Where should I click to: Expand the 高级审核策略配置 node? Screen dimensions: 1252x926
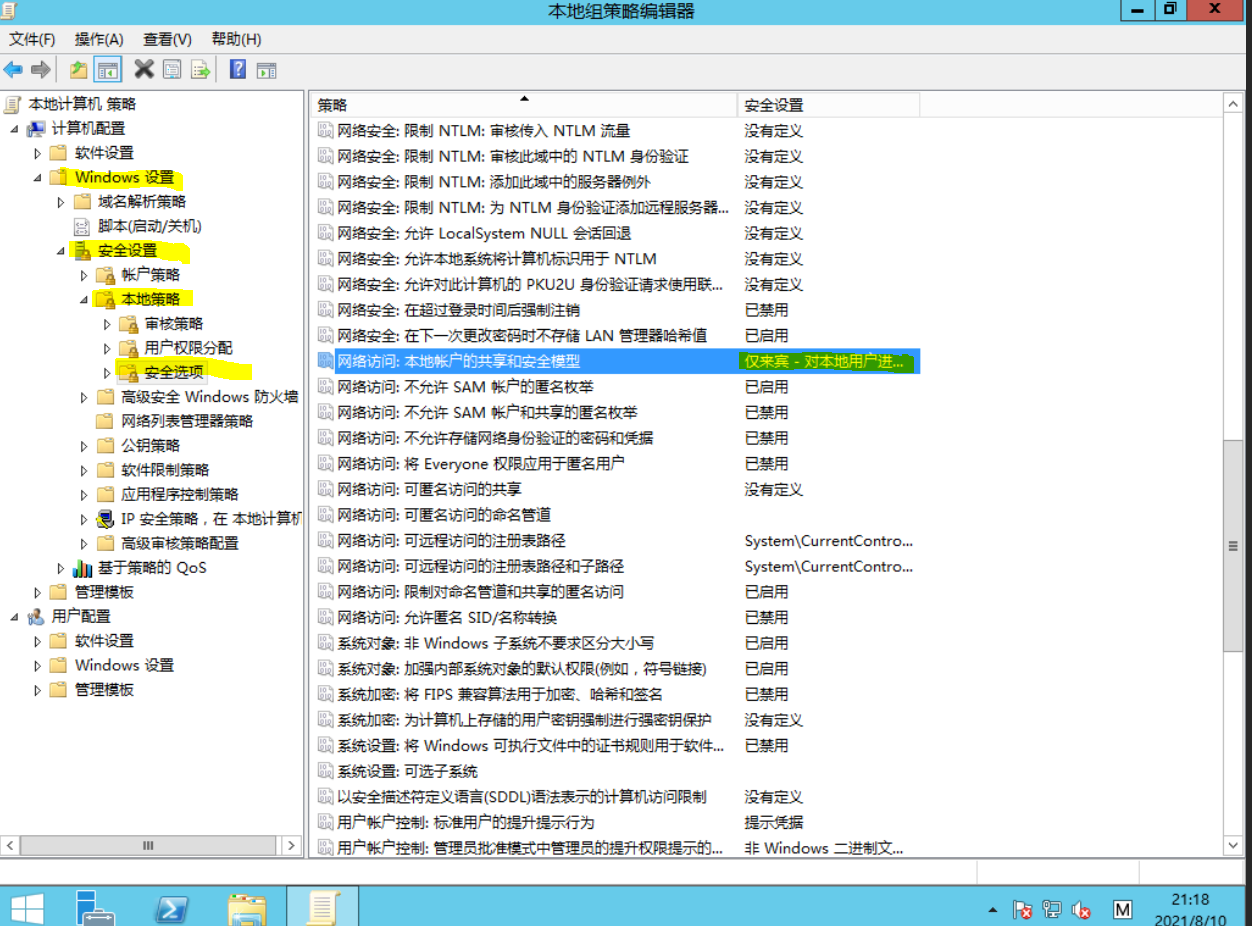(85, 544)
